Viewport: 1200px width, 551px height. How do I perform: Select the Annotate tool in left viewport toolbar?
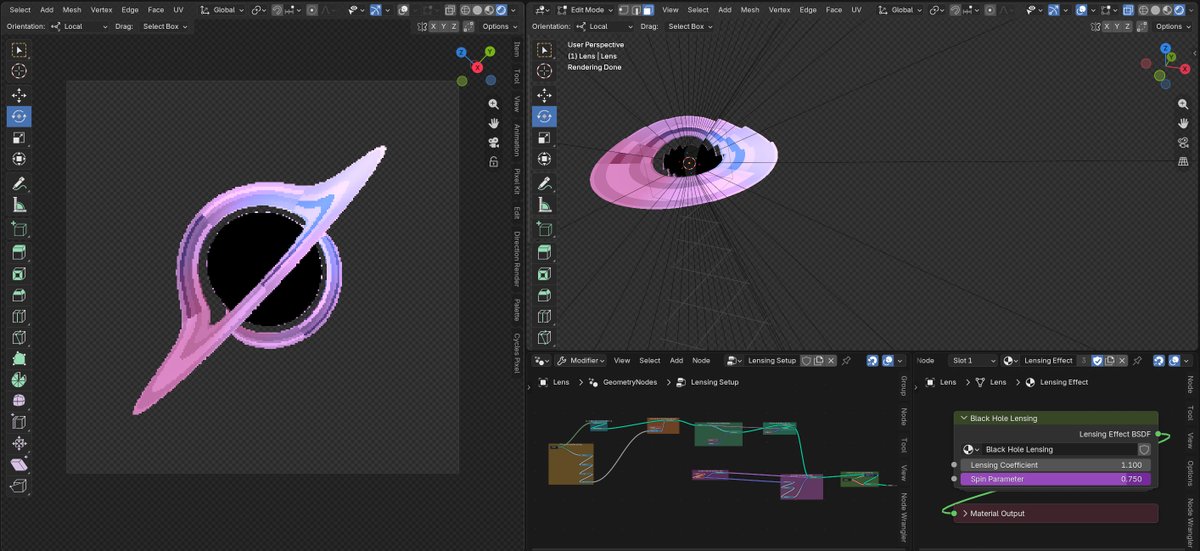coord(19,184)
